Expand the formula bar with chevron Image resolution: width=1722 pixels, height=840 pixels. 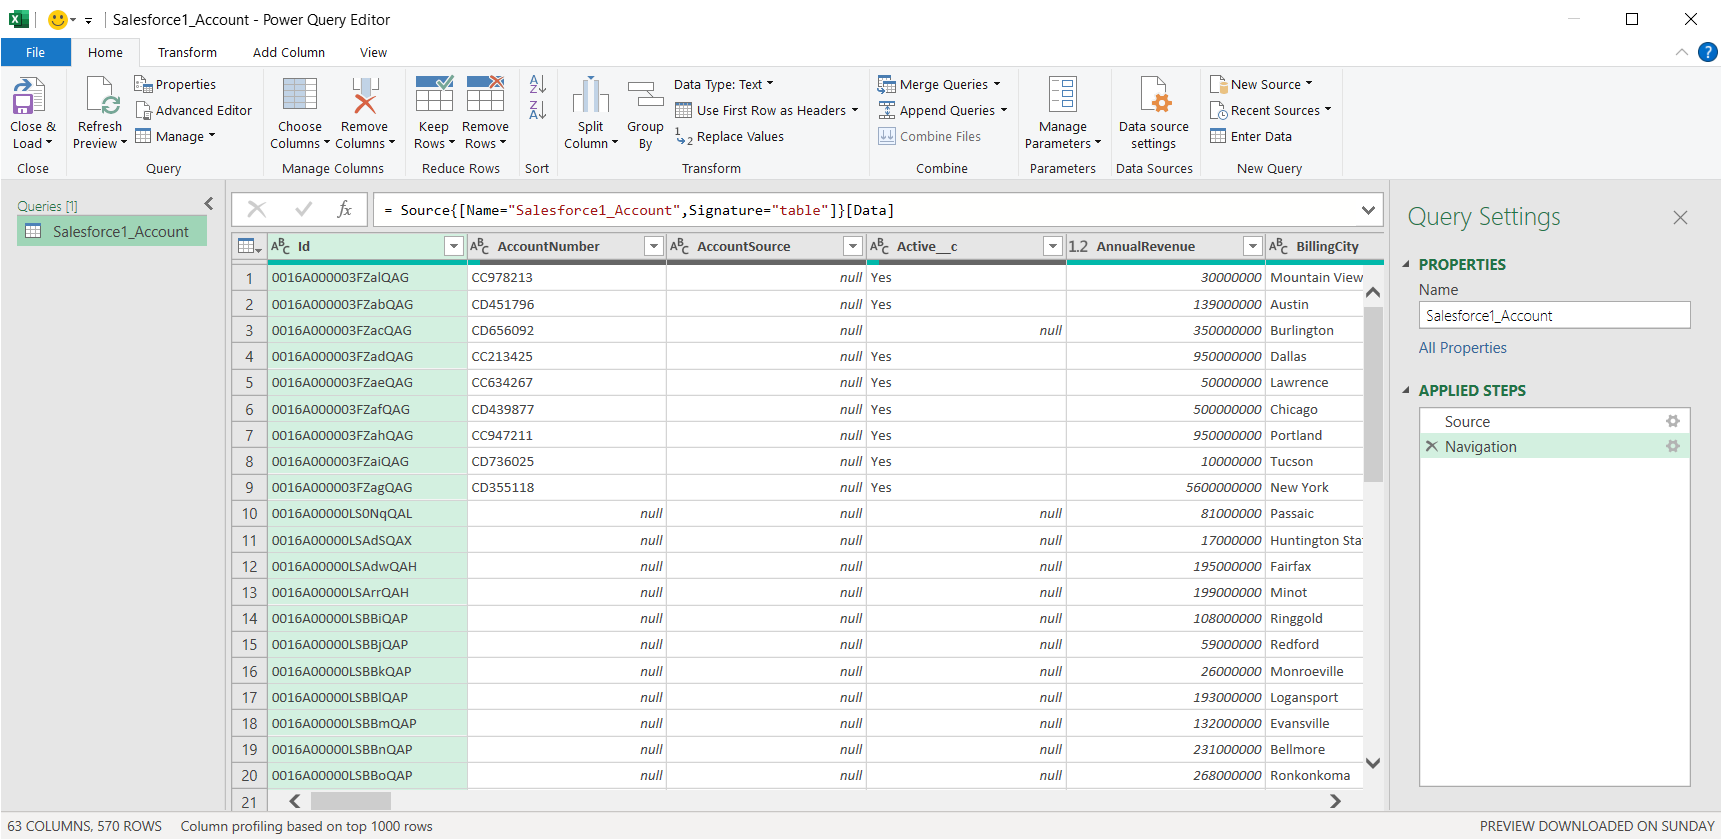pyautogui.click(x=1368, y=210)
